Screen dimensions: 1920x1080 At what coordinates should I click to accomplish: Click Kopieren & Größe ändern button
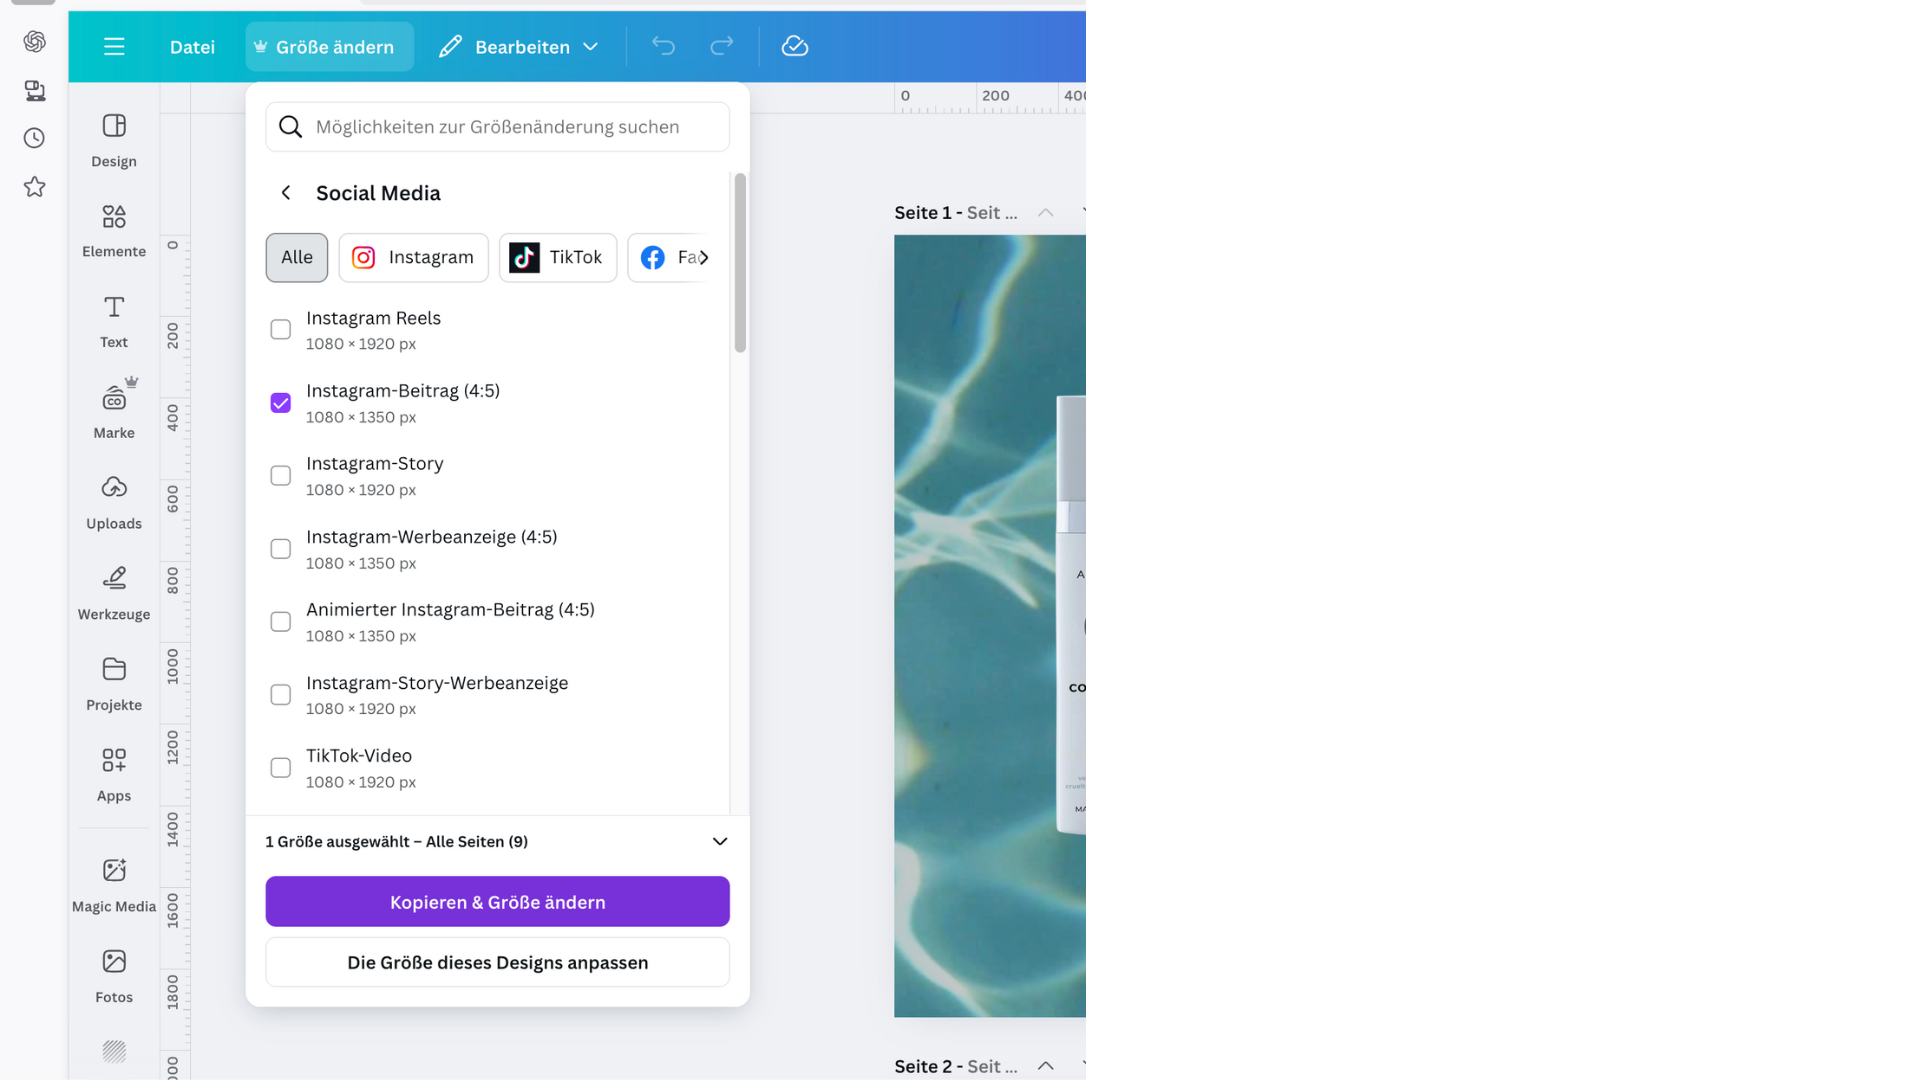(497, 902)
